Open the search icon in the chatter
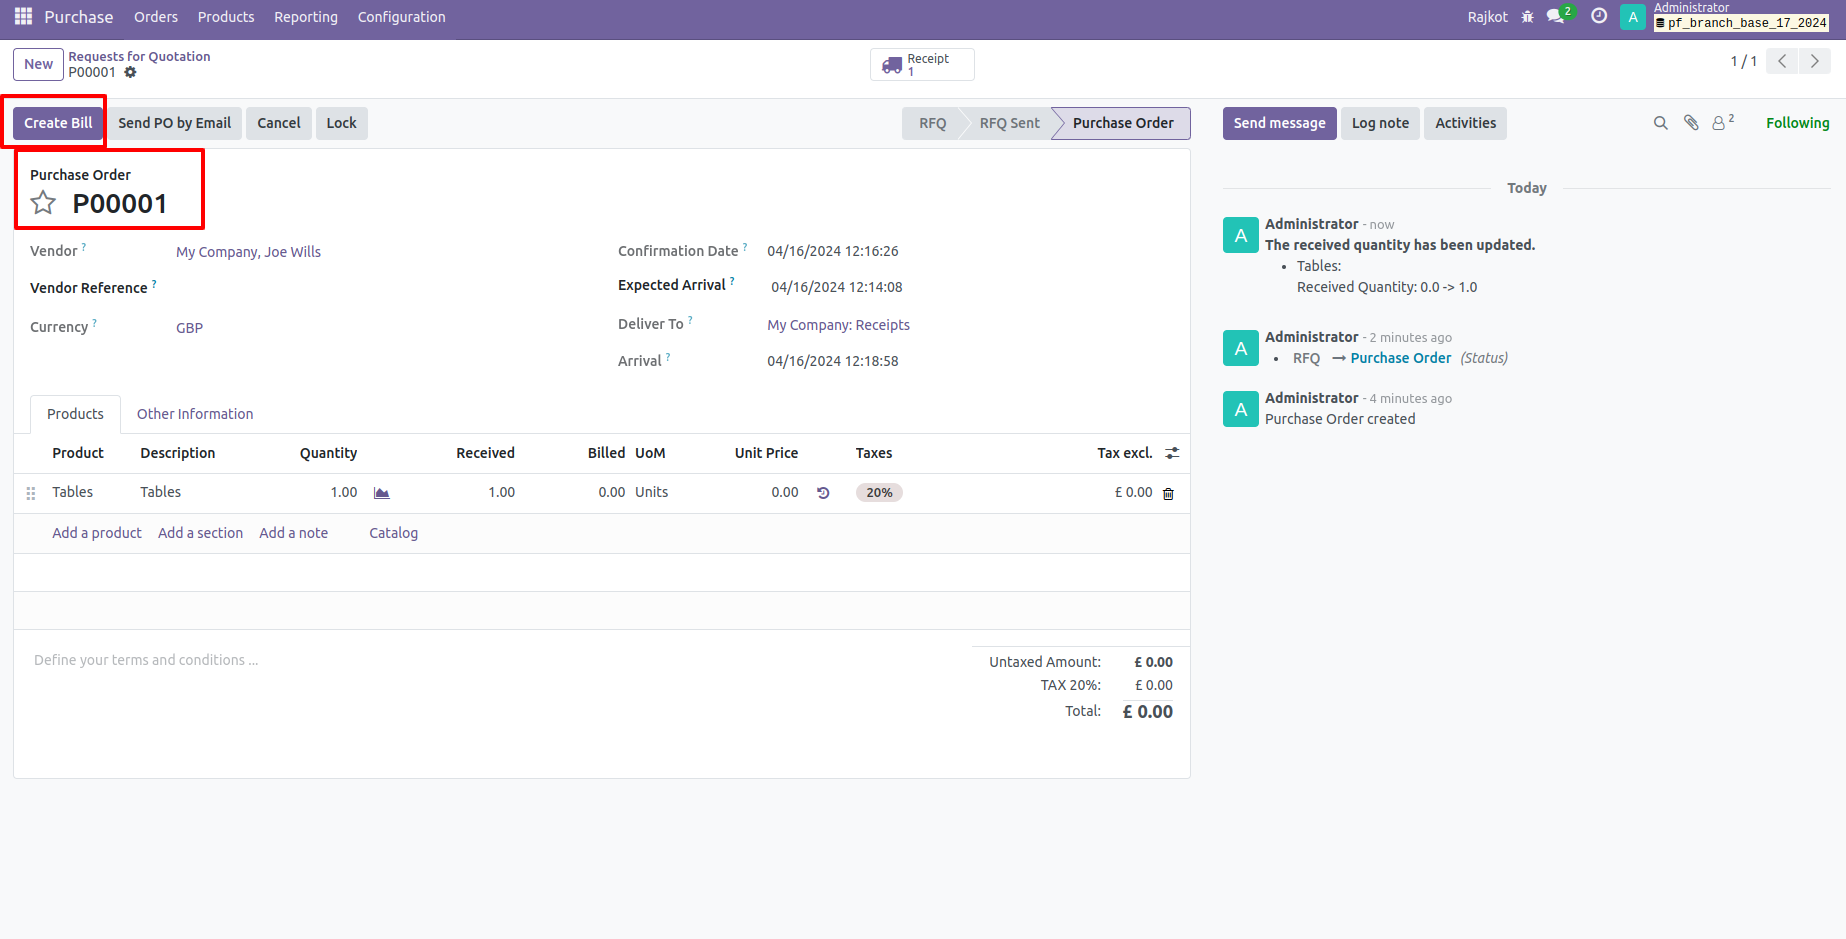 click(1661, 122)
